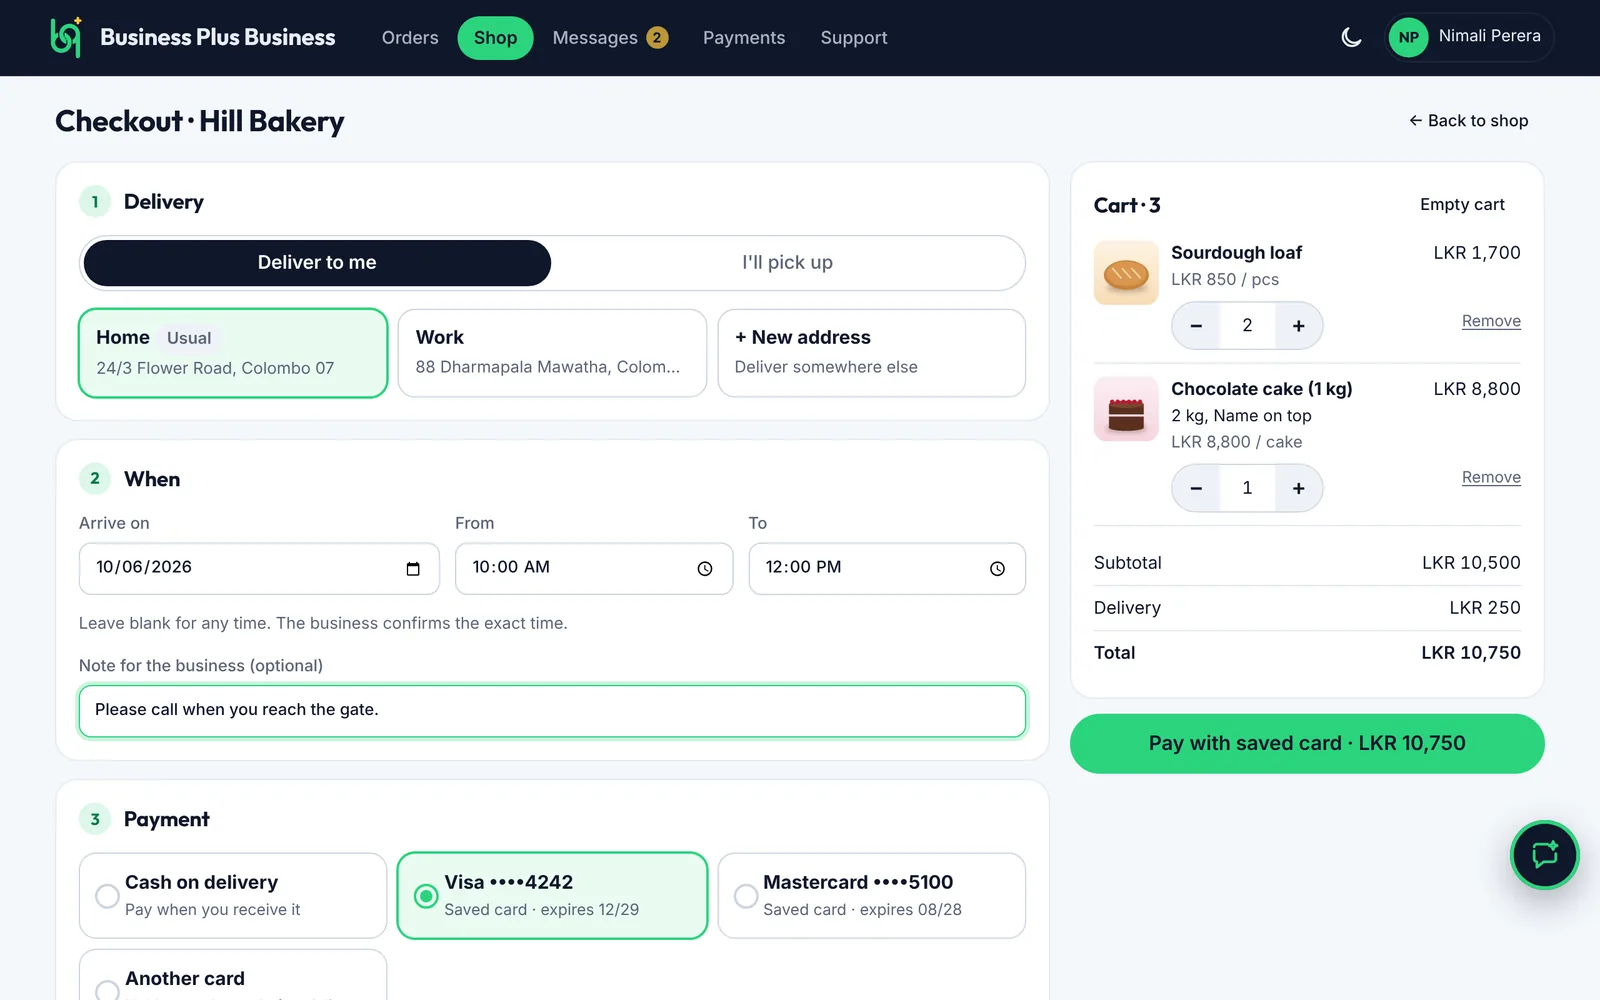Select Cash on delivery payment
Viewport: 1600px width, 1000px height.
pyautogui.click(x=233, y=895)
